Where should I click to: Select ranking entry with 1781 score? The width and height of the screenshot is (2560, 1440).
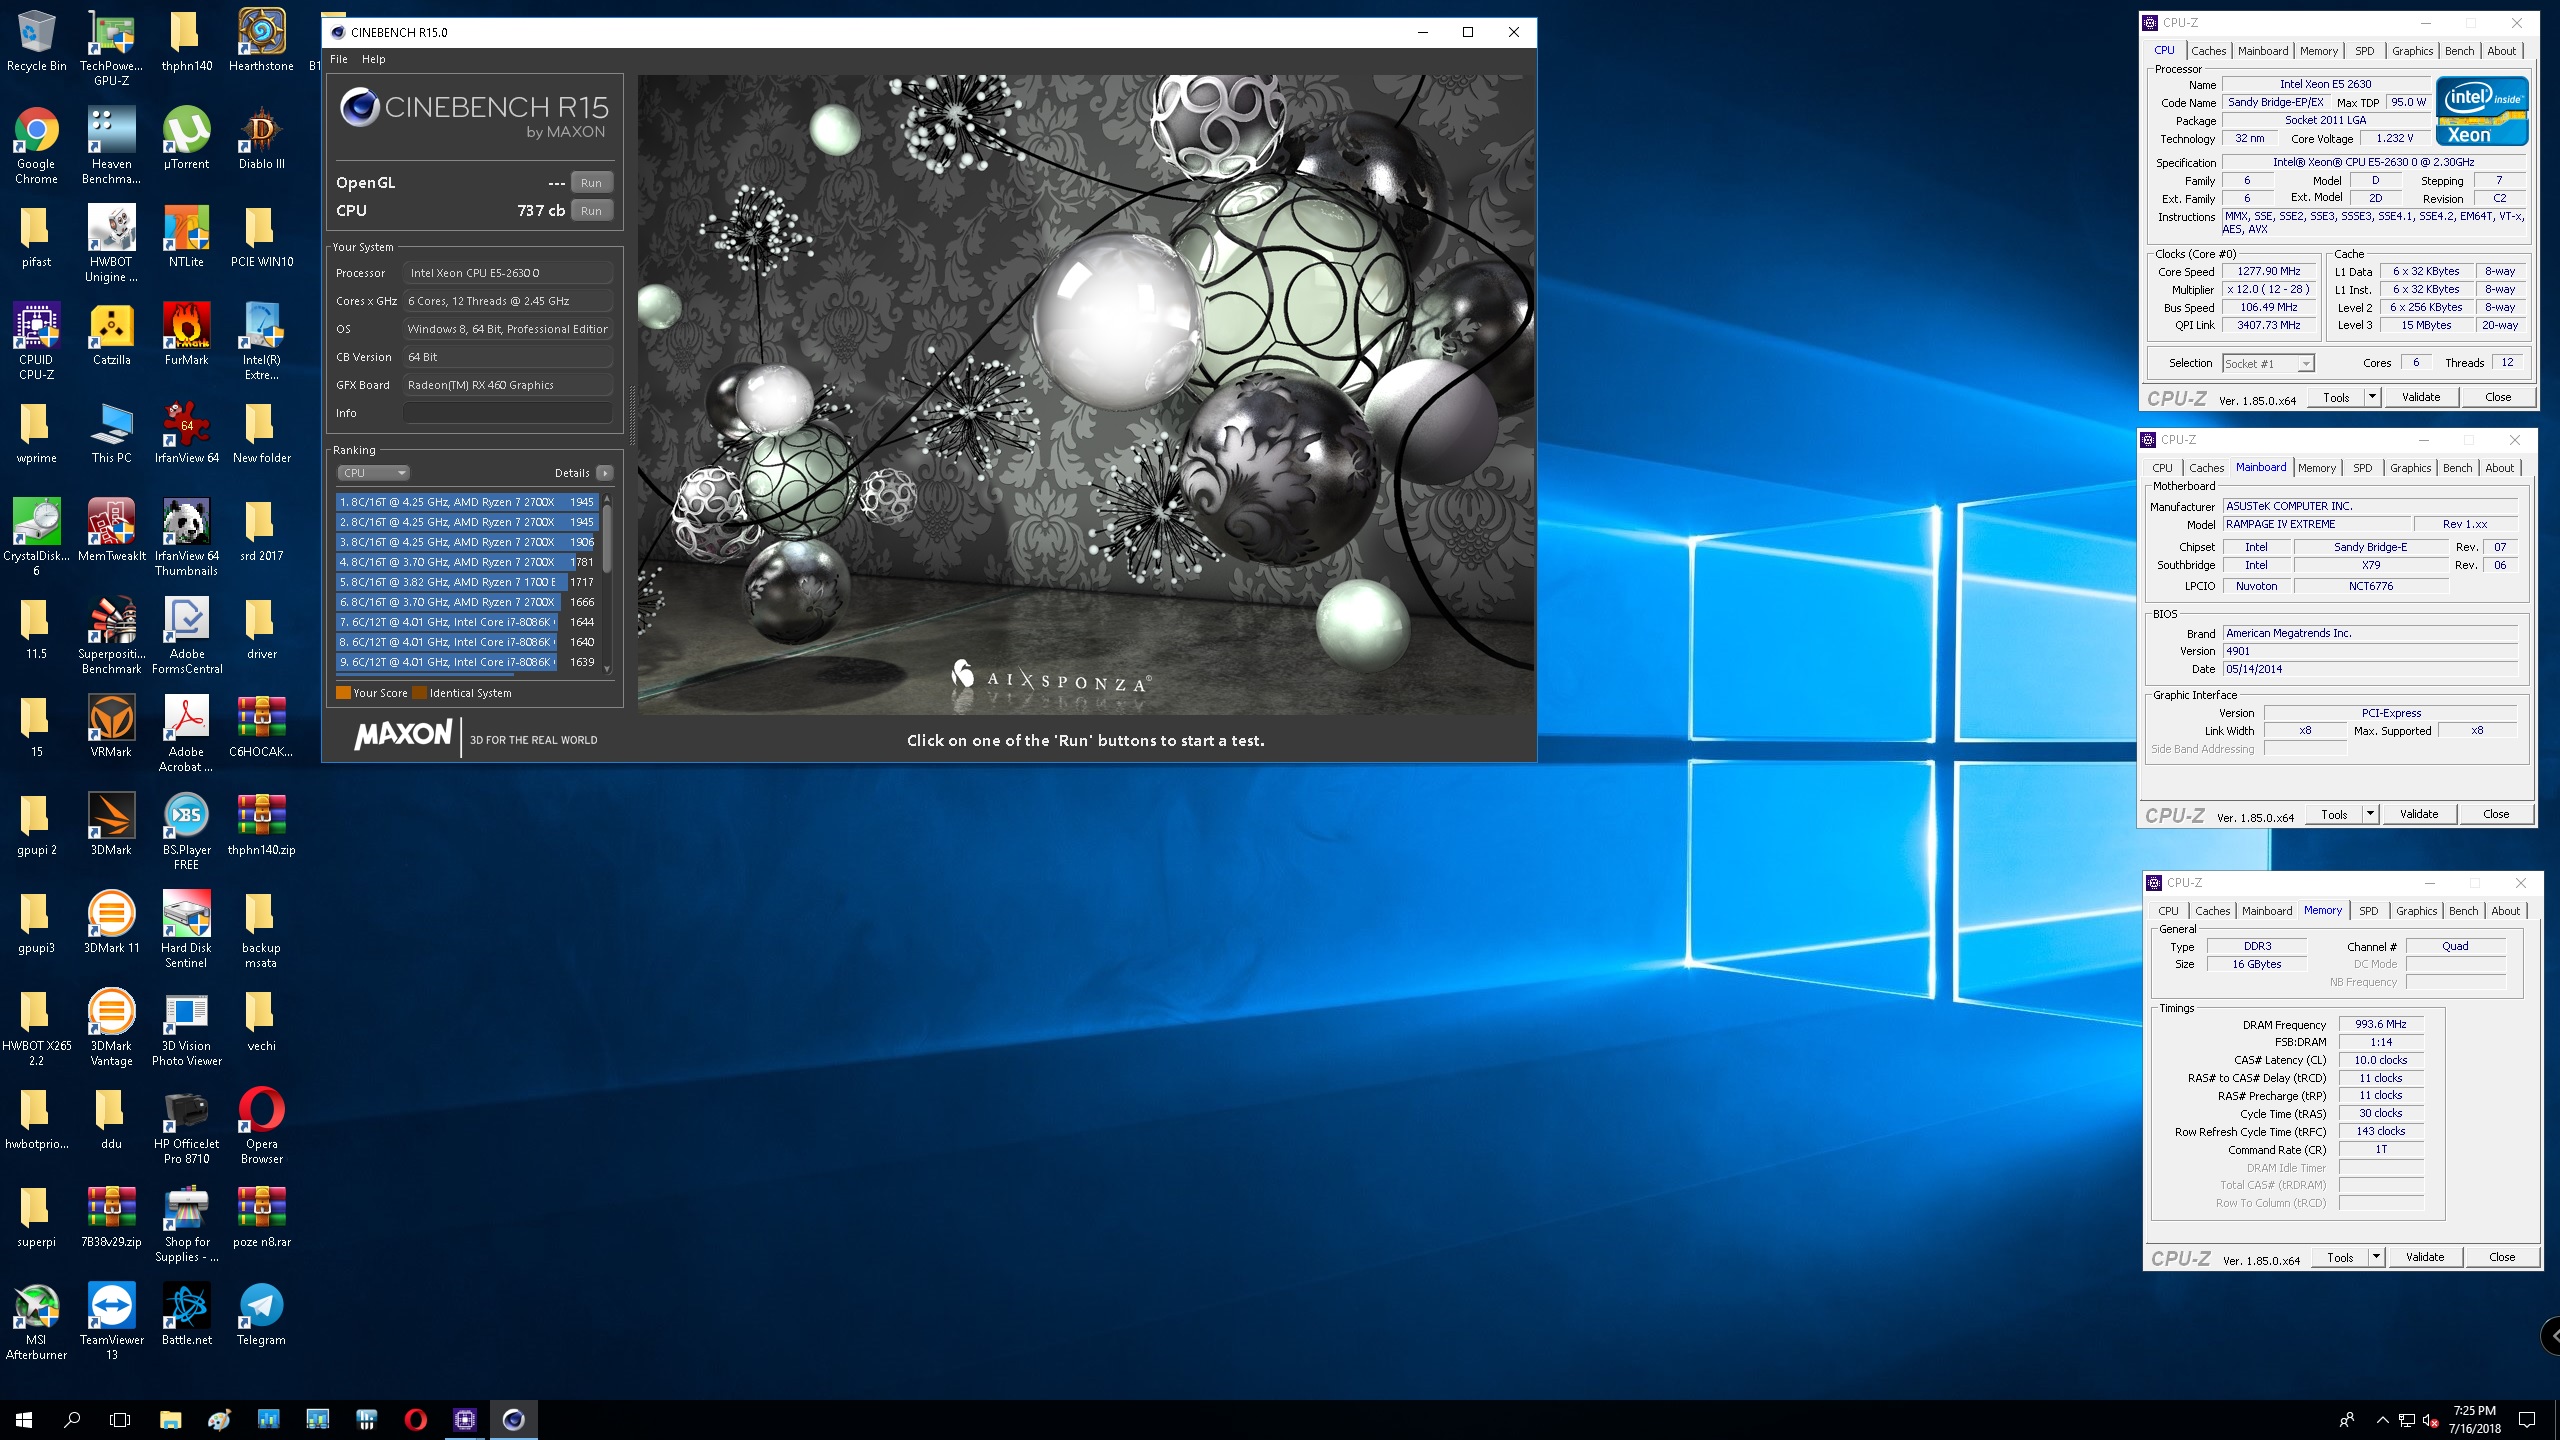(467, 562)
